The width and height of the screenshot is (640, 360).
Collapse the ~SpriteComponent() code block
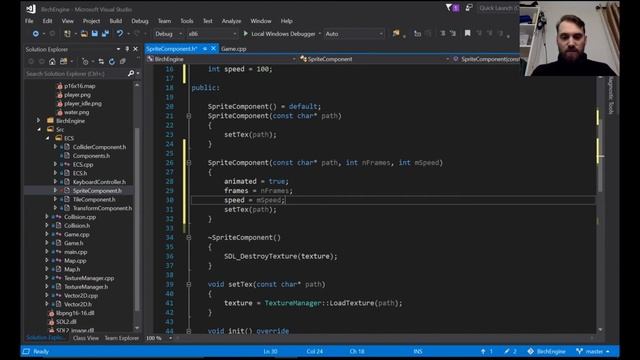pyautogui.click(x=189, y=238)
